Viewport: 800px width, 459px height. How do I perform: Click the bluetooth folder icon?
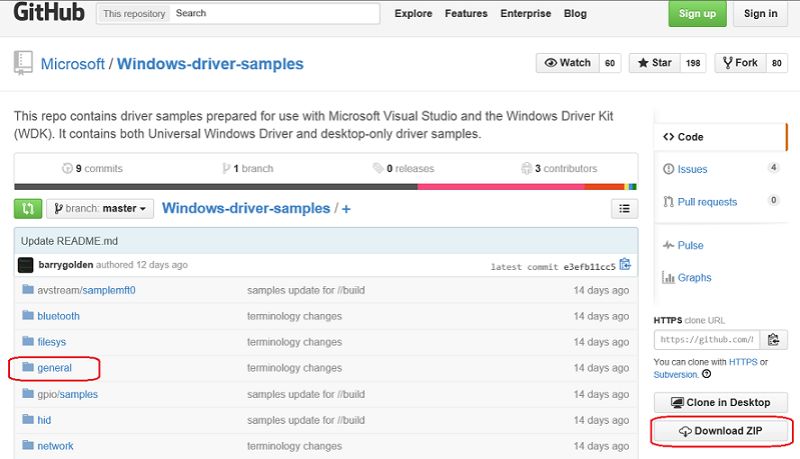[x=28, y=315]
